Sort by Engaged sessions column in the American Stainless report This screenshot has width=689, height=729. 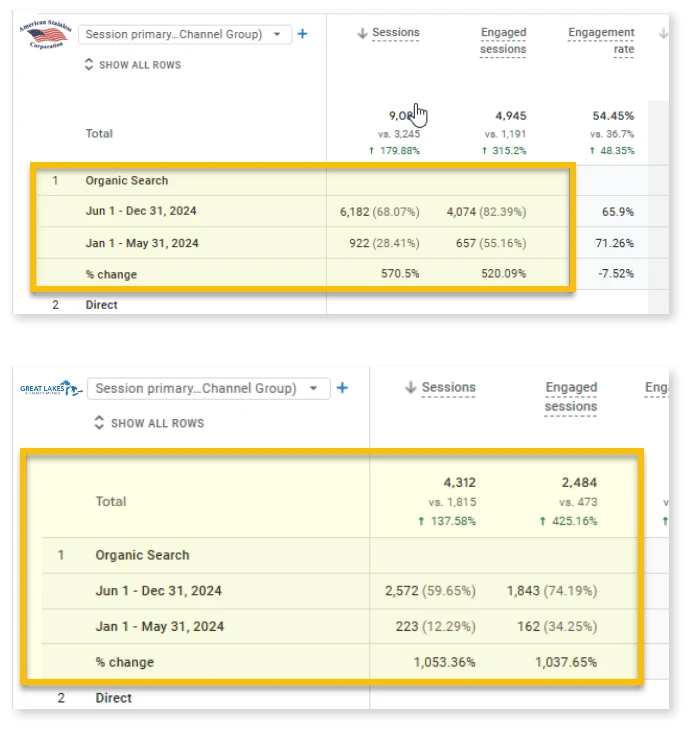pos(503,41)
